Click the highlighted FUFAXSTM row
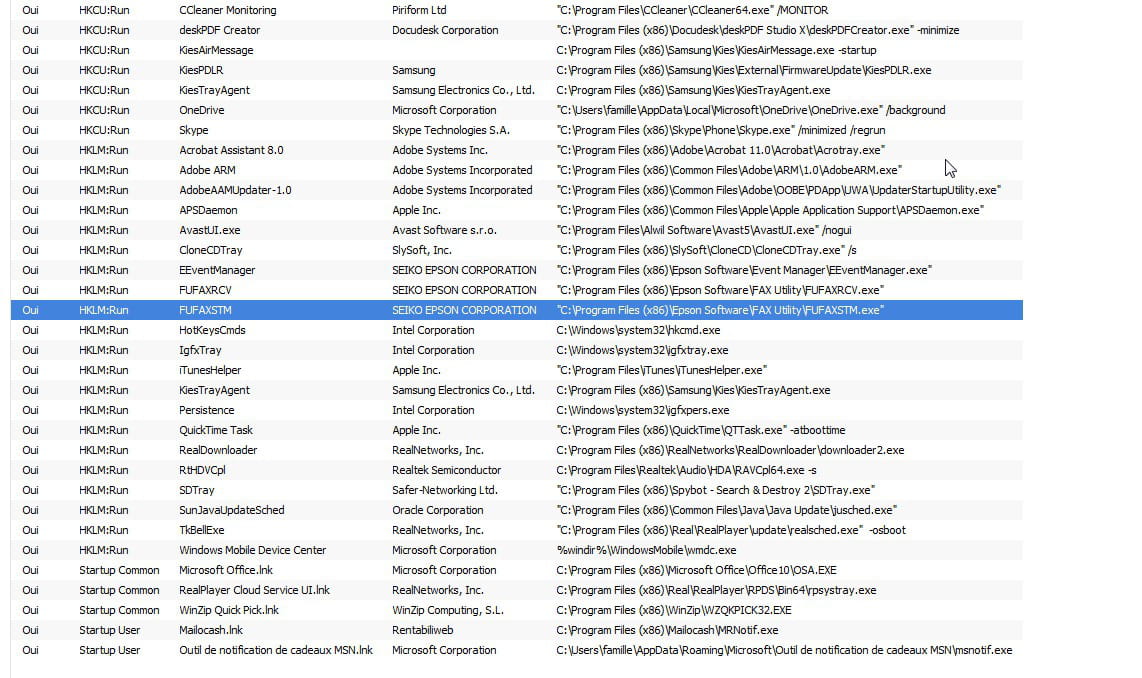This screenshot has width=1142, height=678. (x=205, y=310)
